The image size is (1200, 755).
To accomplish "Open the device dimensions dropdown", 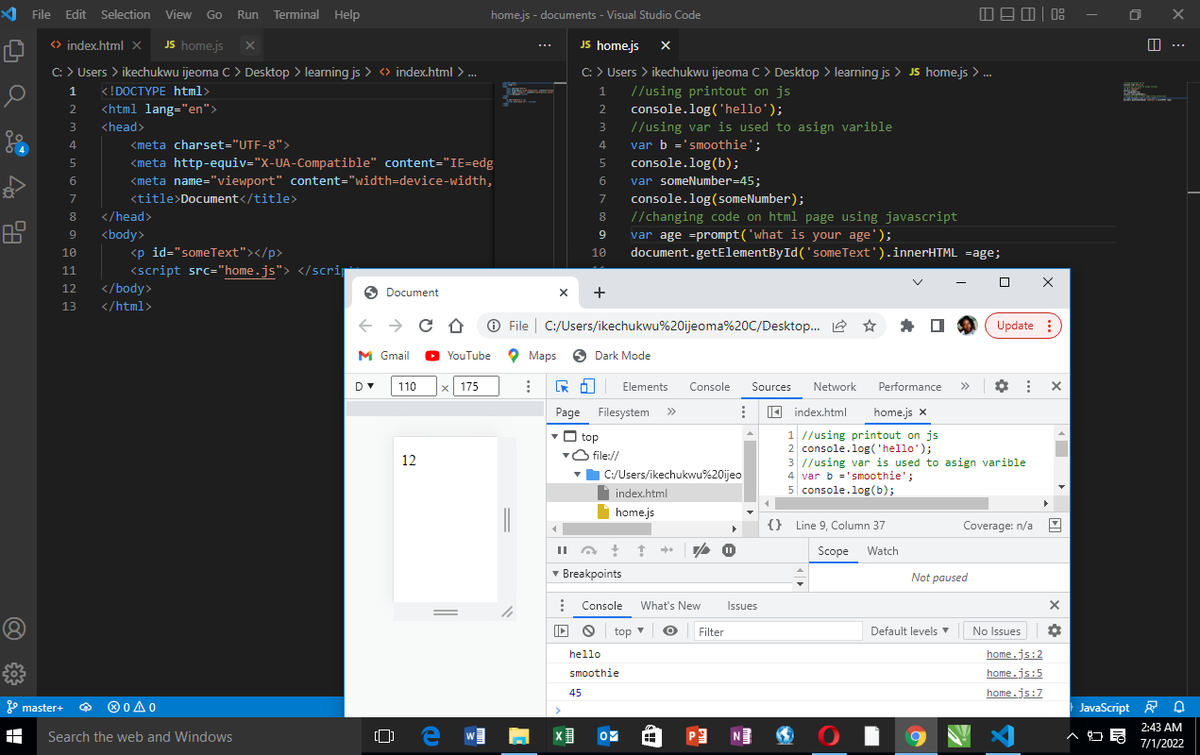I will [x=363, y=387].
